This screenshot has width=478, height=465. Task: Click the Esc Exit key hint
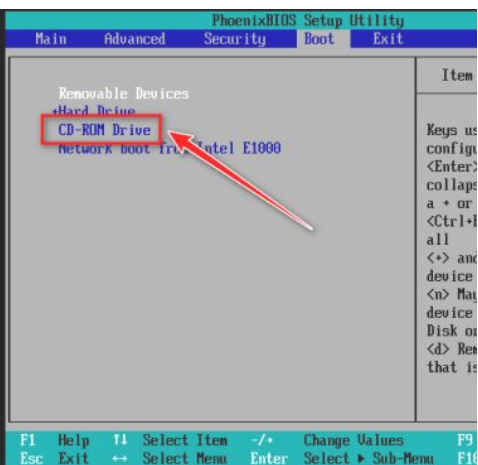point(55,458)
